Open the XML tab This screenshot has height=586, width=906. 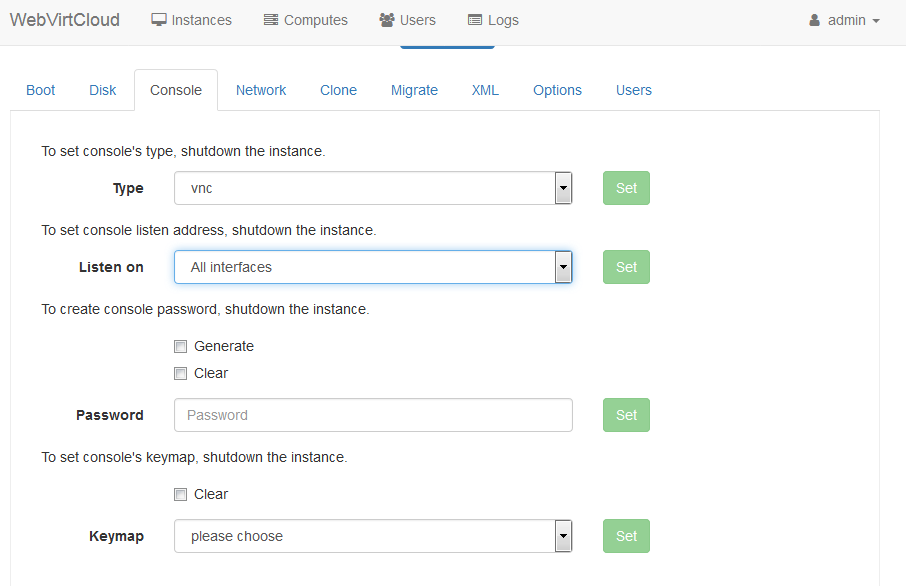[485, 90]
